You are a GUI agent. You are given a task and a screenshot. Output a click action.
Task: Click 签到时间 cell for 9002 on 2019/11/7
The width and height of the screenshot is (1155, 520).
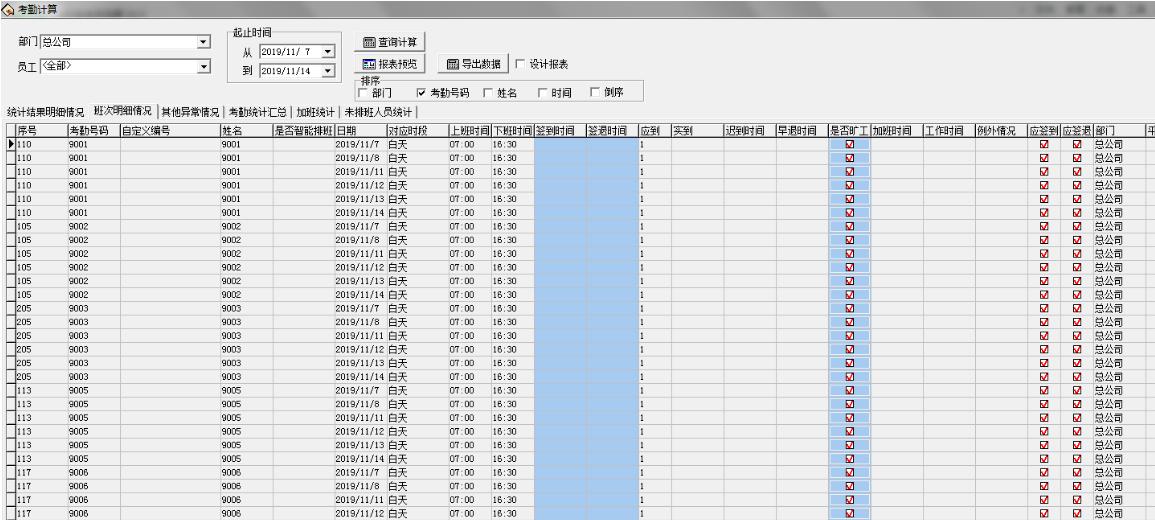pos(560,226)
